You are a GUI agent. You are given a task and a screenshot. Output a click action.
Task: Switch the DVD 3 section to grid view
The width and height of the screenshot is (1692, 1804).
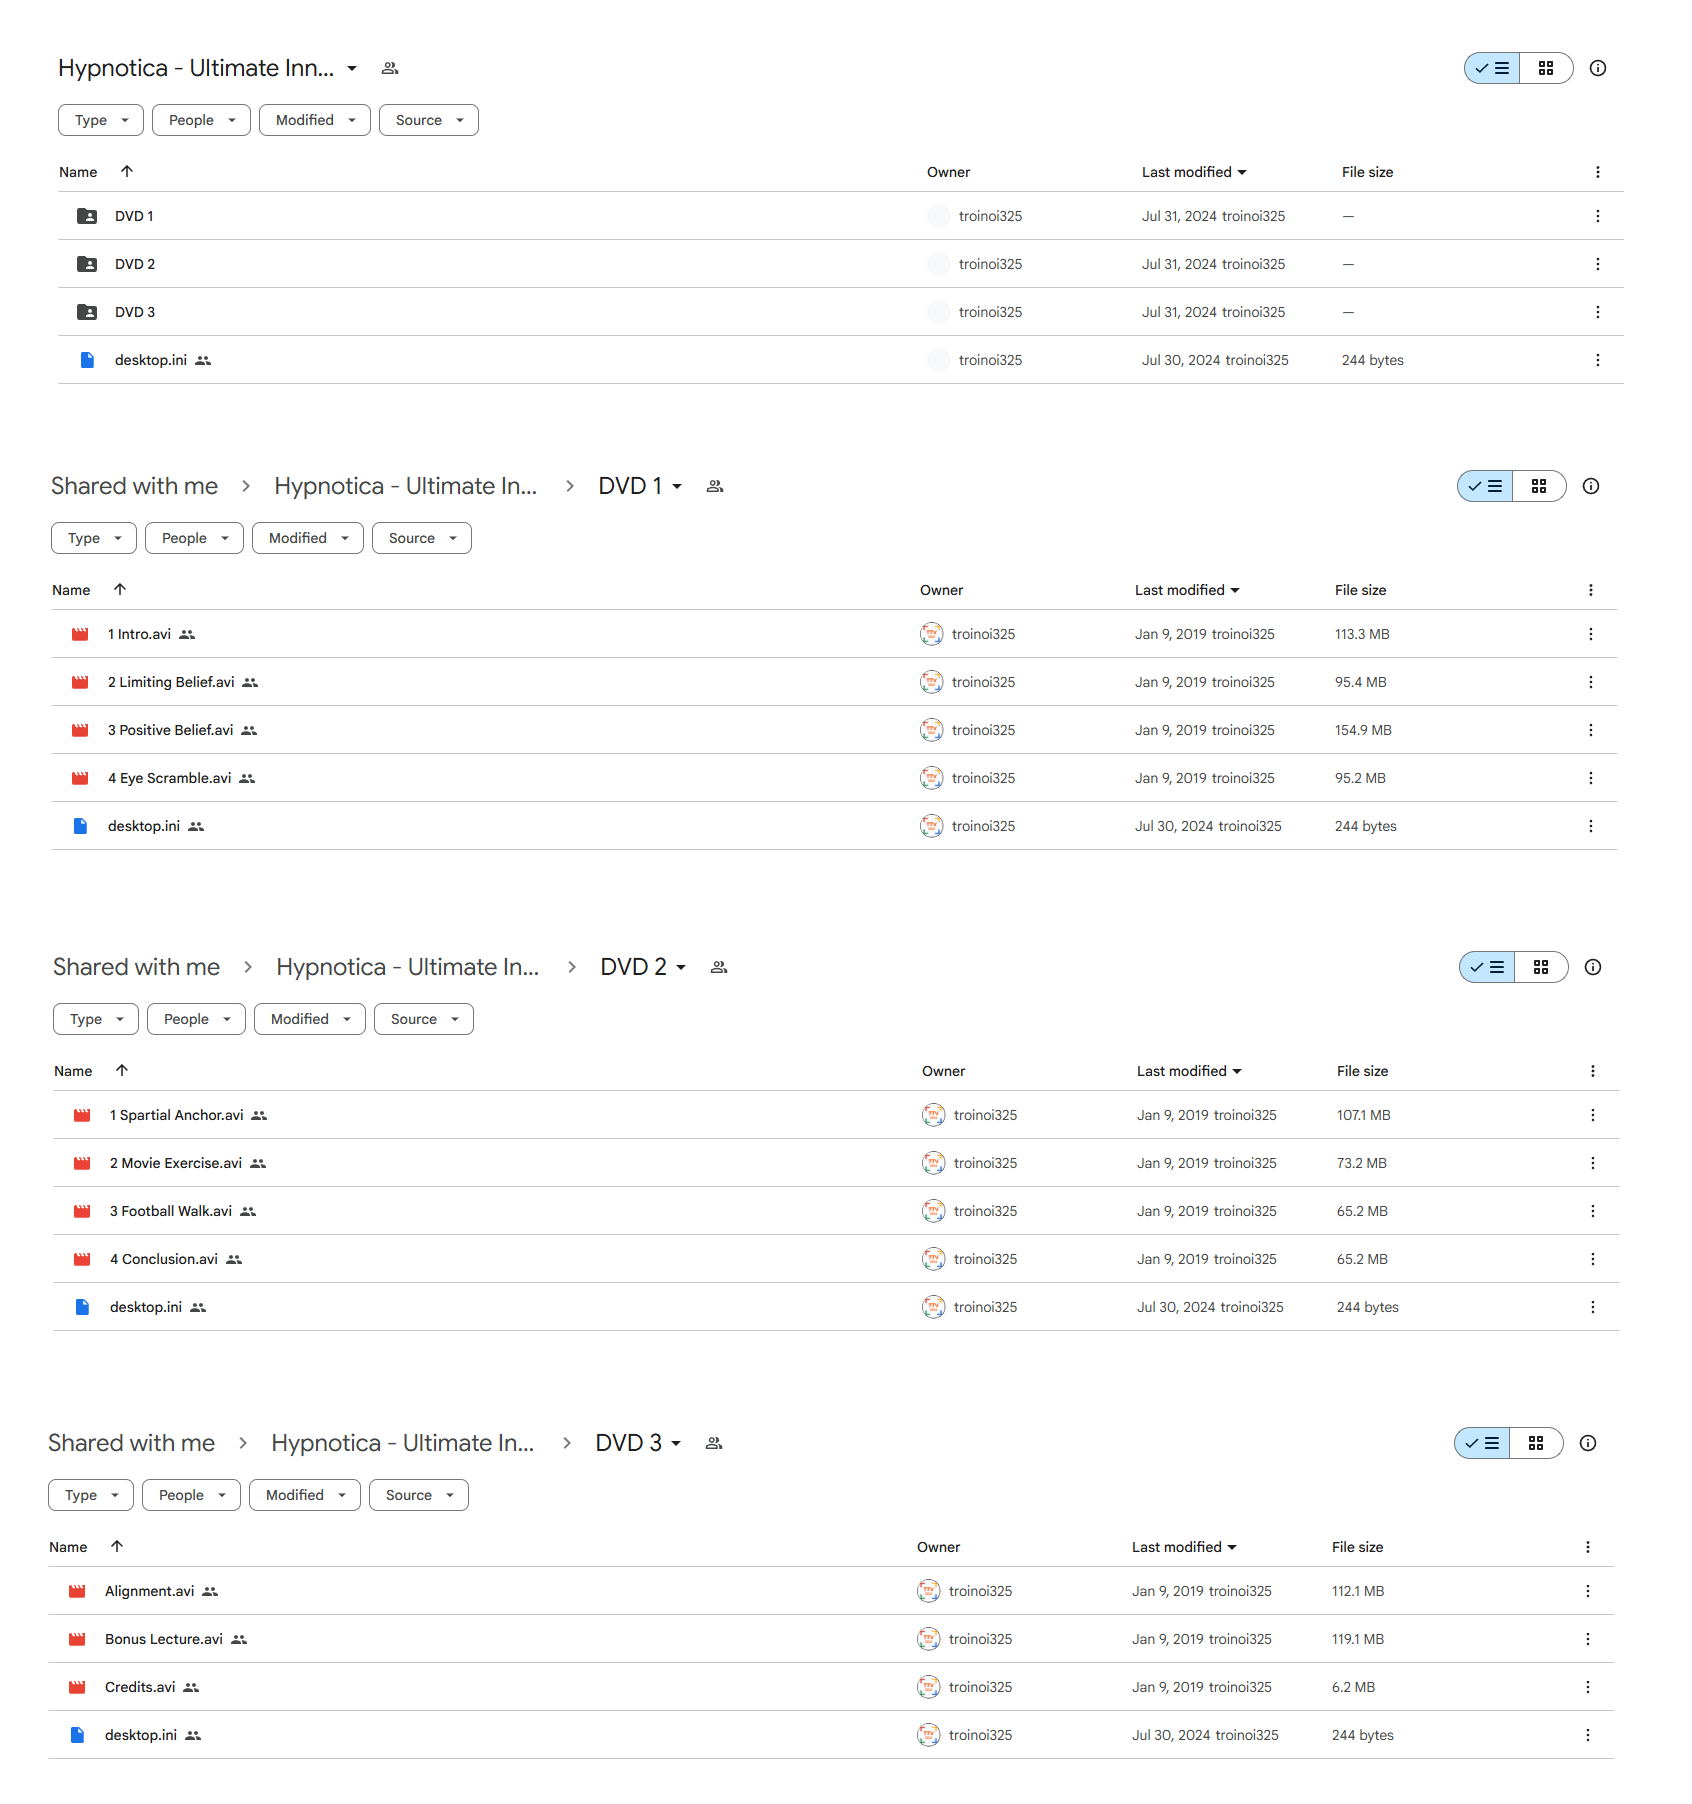(1536, 1443)
